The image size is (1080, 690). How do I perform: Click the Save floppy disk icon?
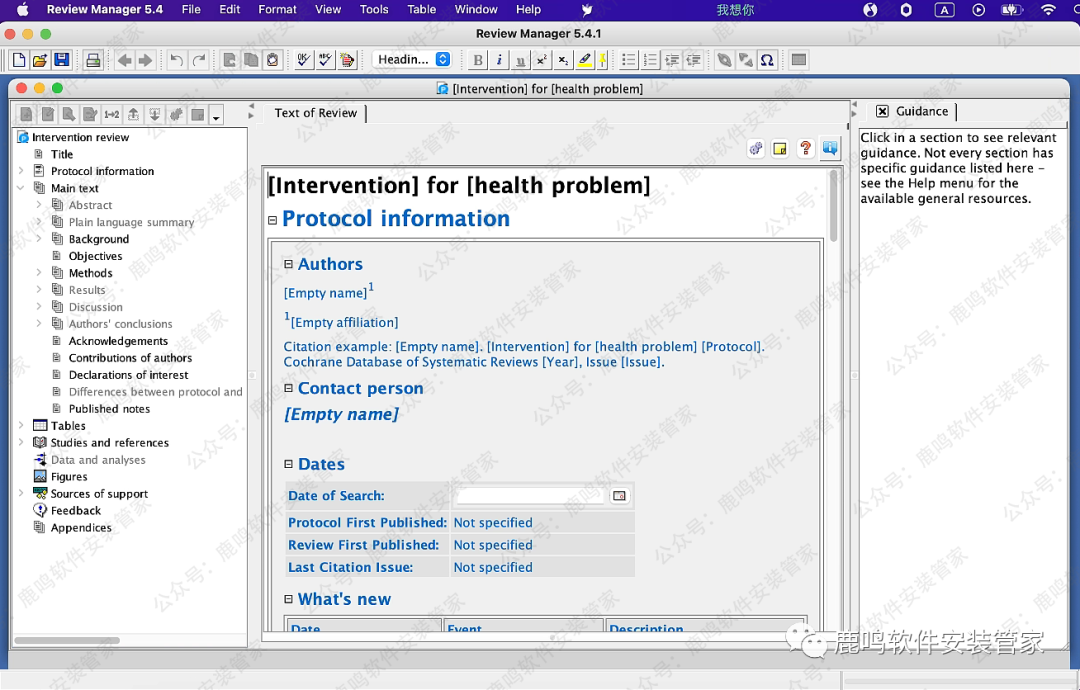point(62,60)
